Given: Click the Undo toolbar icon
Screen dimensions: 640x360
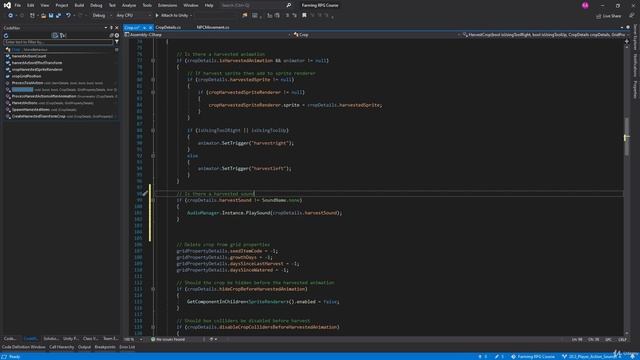Looking at the screenshot, I should tap(68, 16).
